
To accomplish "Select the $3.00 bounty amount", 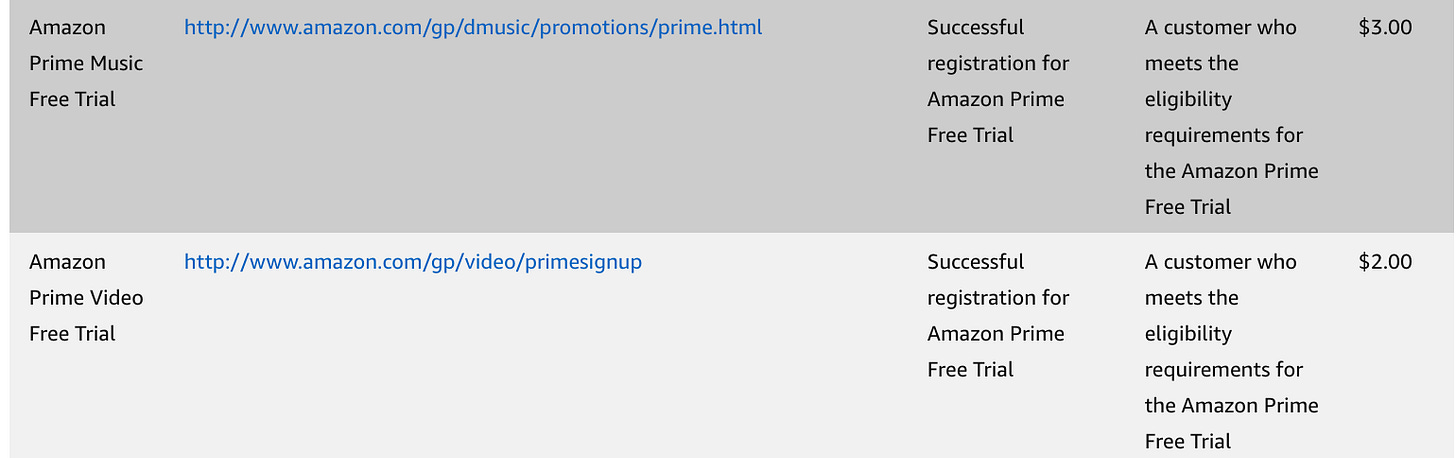I will (x=1385, y=28).
